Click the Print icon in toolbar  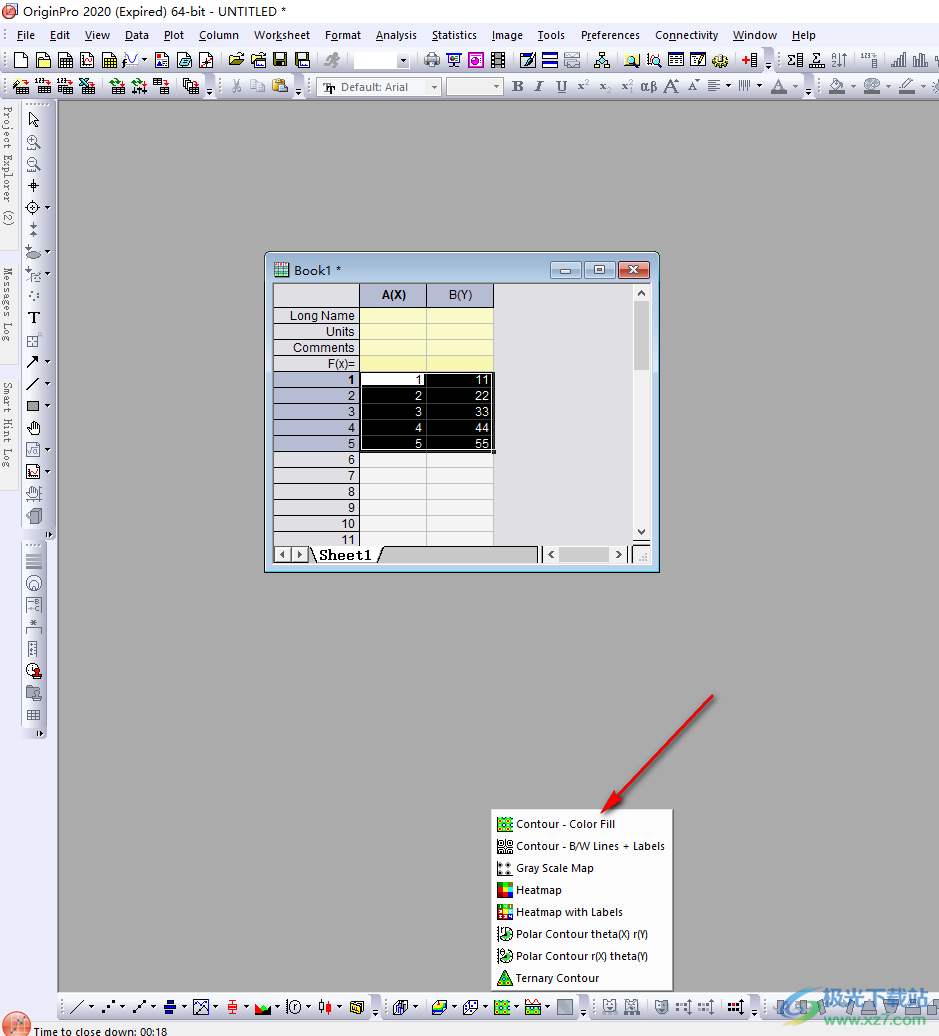[x=432, y=61]
